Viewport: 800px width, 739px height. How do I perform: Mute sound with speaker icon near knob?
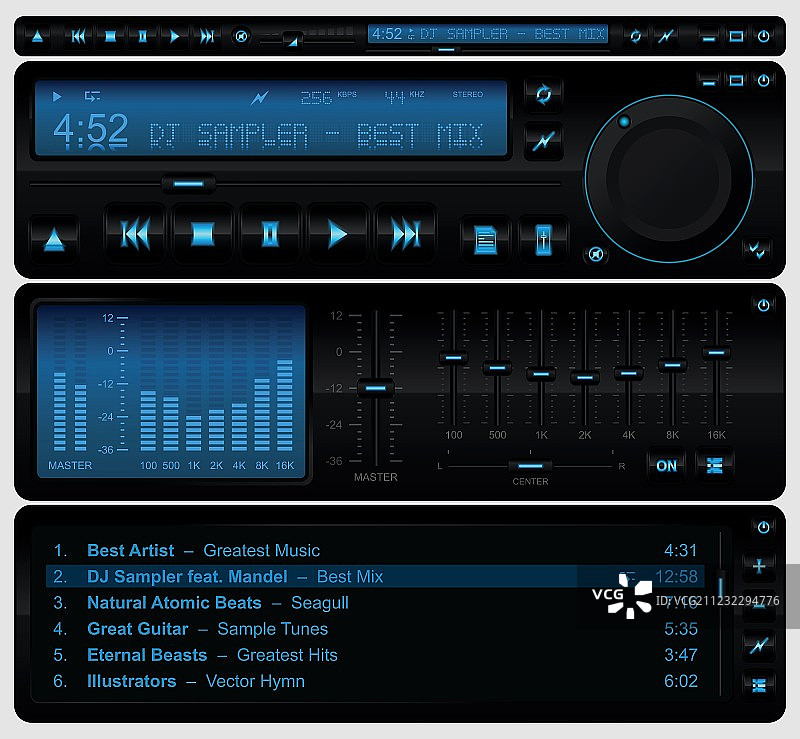595,254
